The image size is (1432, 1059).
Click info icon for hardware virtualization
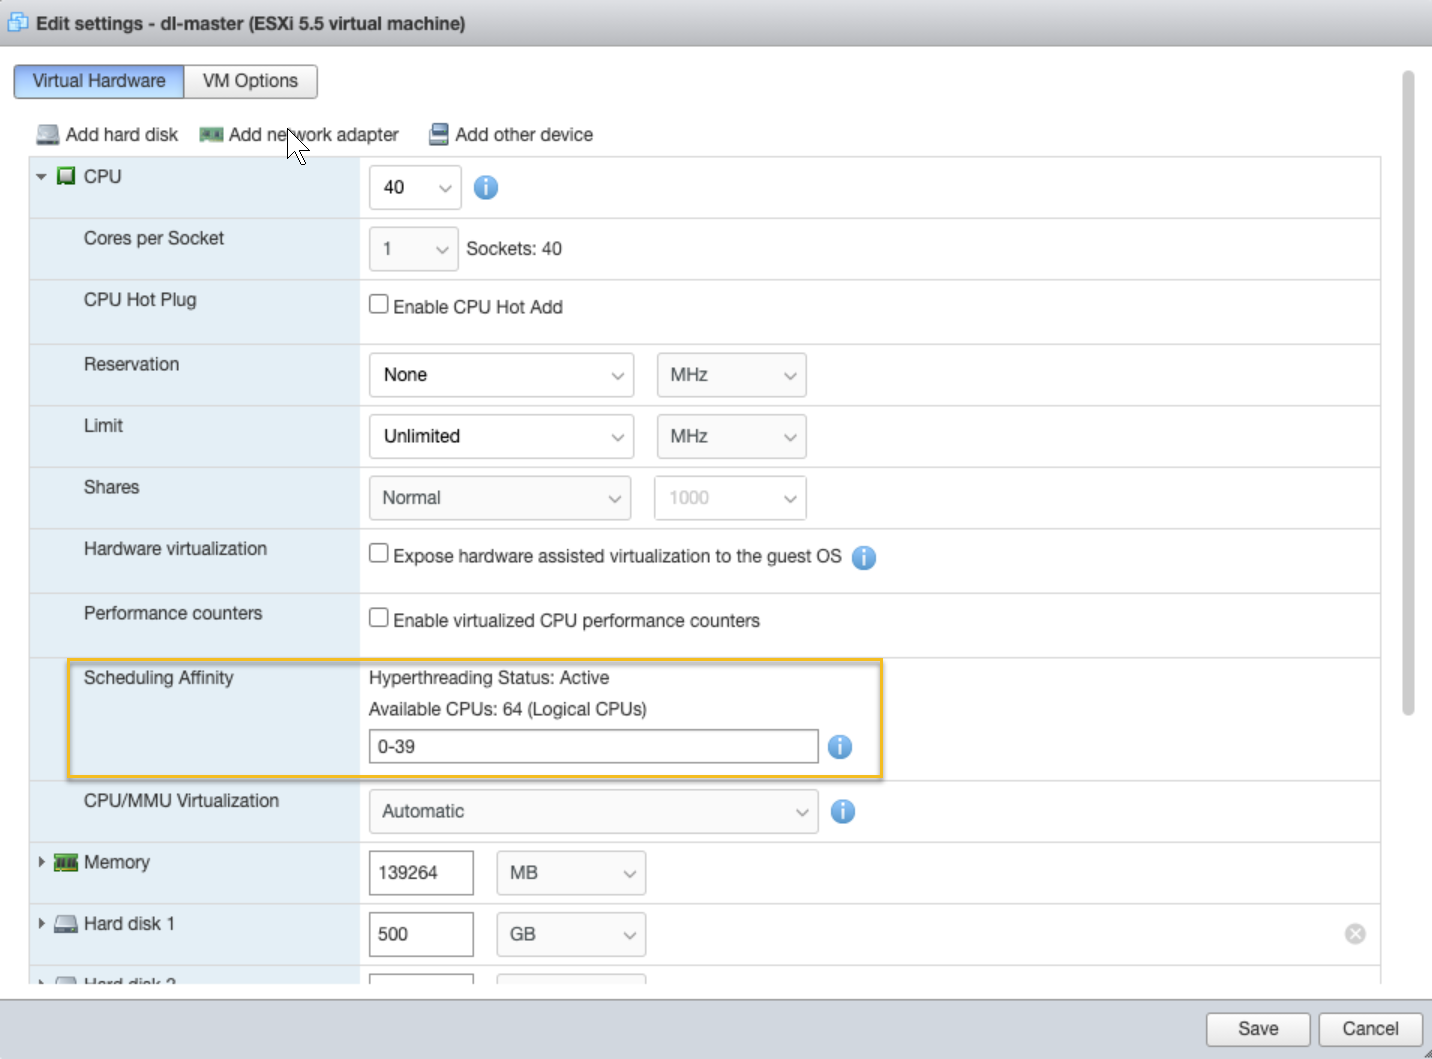[864, 558]
